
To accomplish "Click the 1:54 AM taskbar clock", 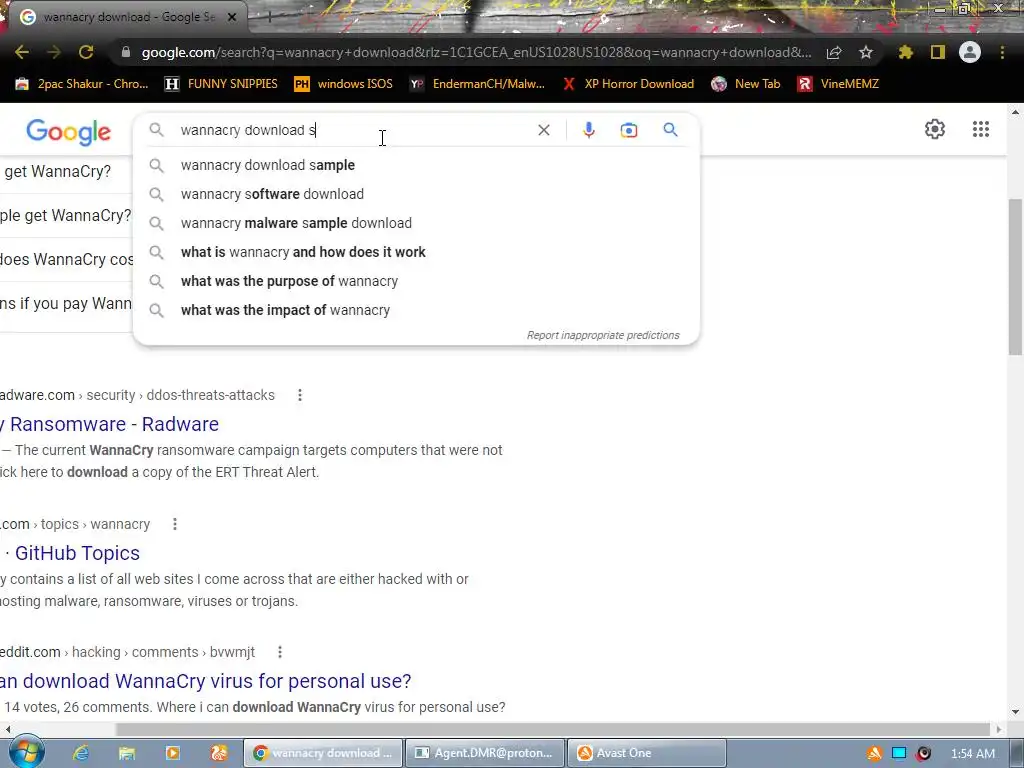I will (973, 754).
